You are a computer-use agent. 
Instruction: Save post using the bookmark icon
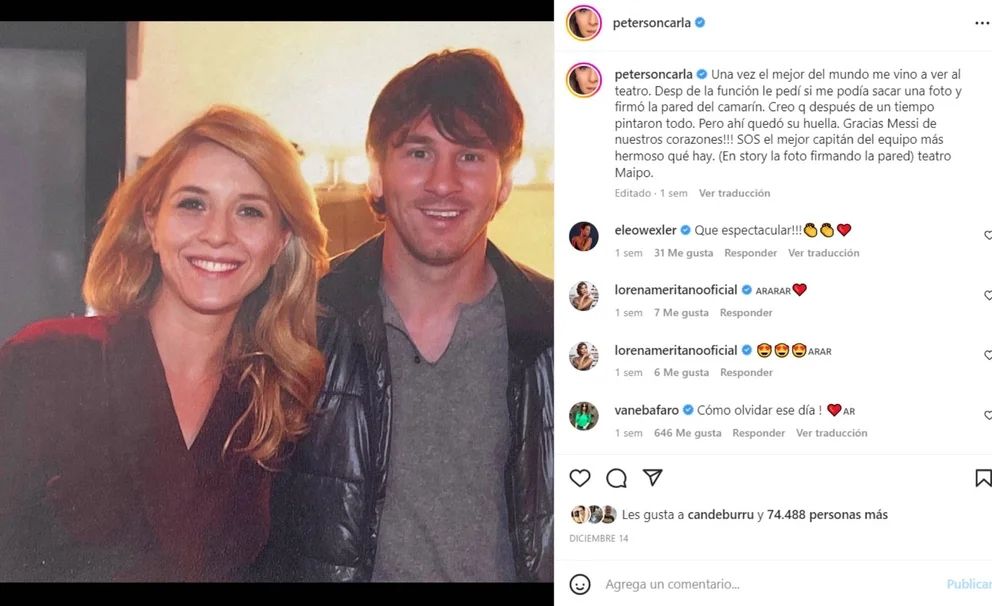click(982, 478)
